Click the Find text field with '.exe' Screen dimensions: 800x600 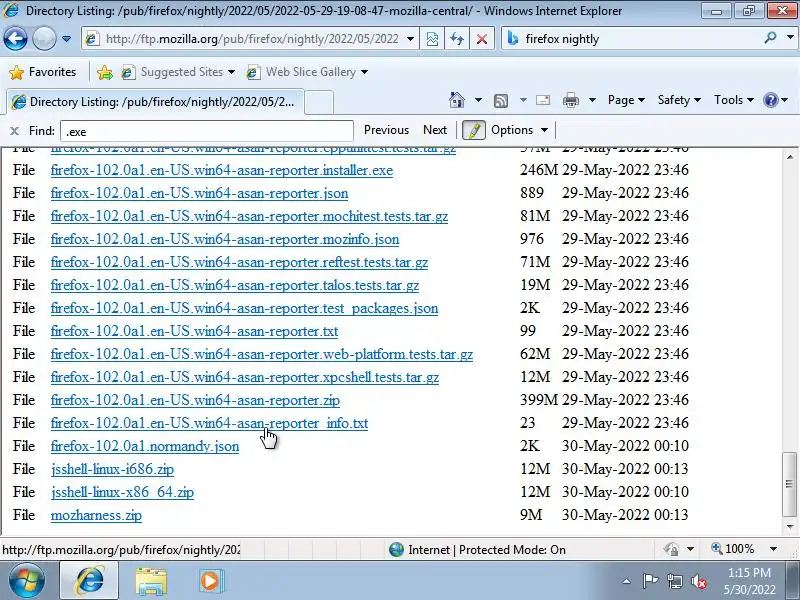click(207, 131)
